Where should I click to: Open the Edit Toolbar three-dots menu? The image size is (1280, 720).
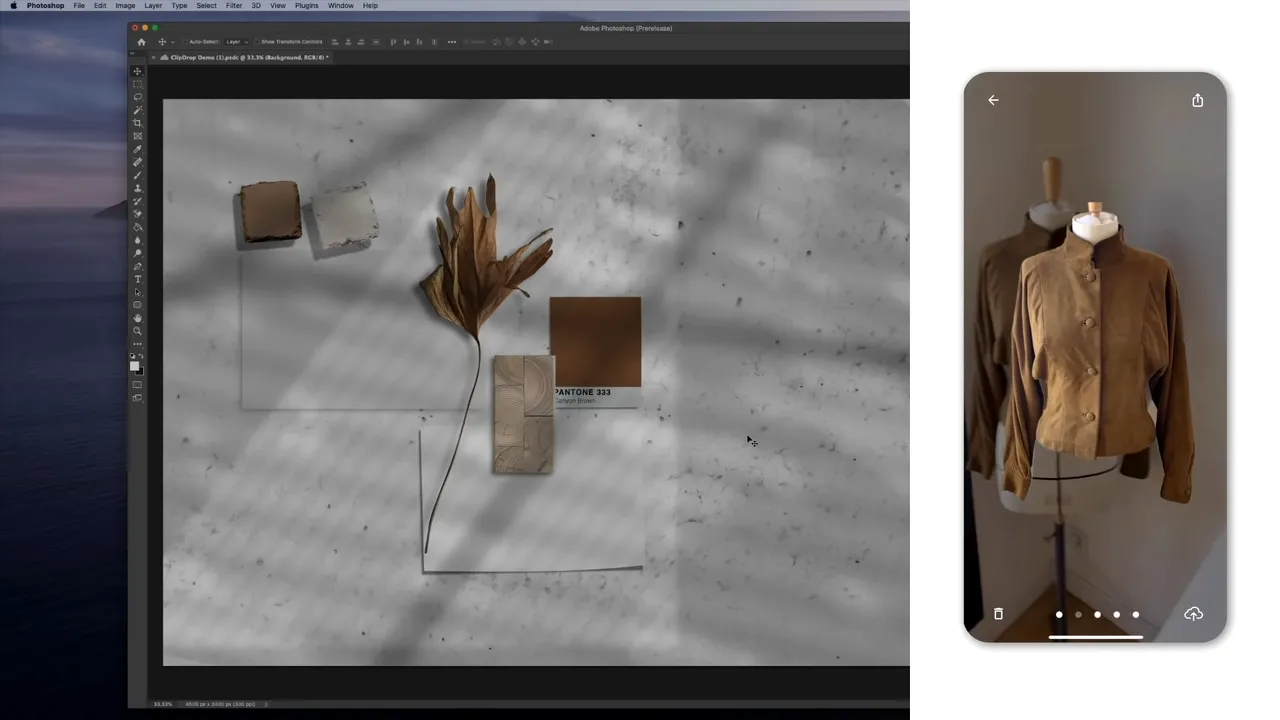click(137, 344)
